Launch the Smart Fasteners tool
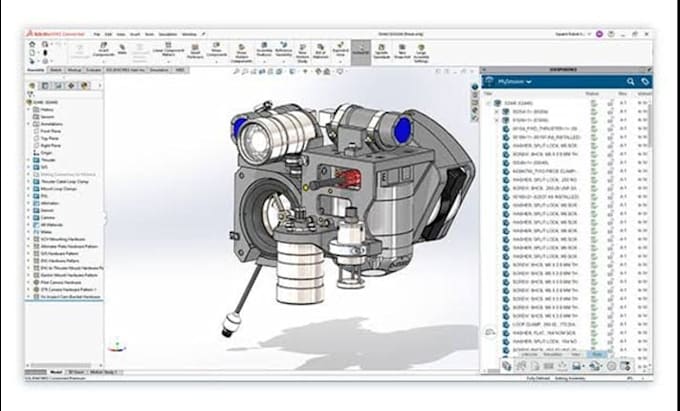 point(195,51)
